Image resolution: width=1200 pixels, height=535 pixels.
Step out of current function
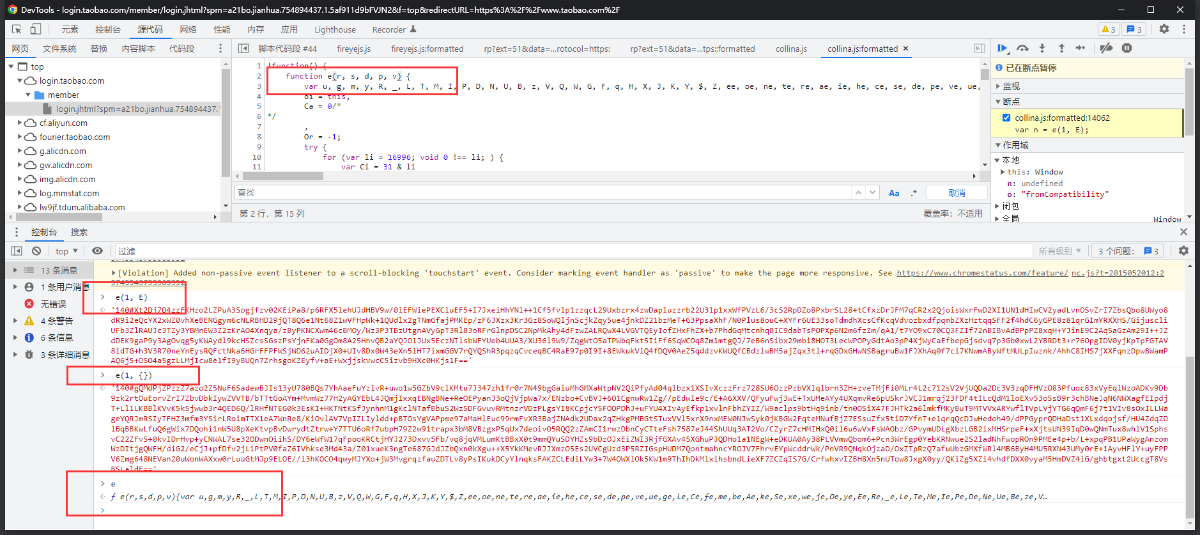coord(1061,48)
